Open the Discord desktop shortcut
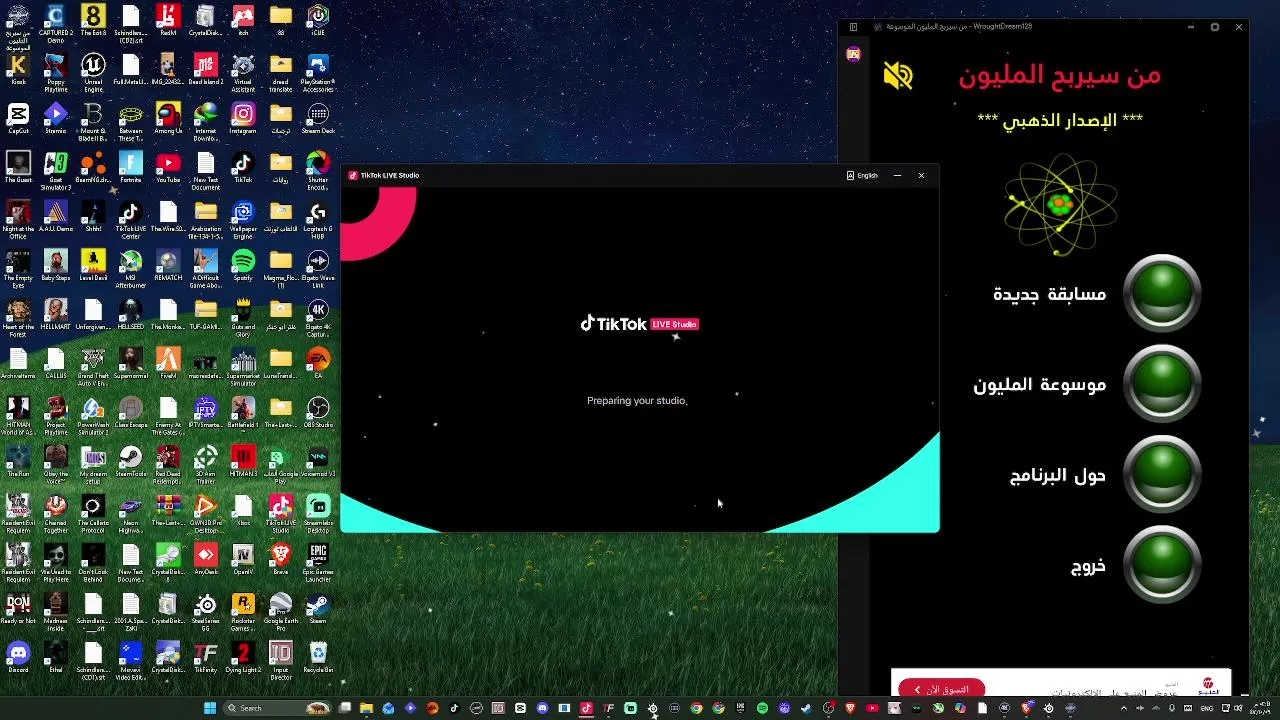Screen dimensions: 1280x720 click(x=18, y=656)
